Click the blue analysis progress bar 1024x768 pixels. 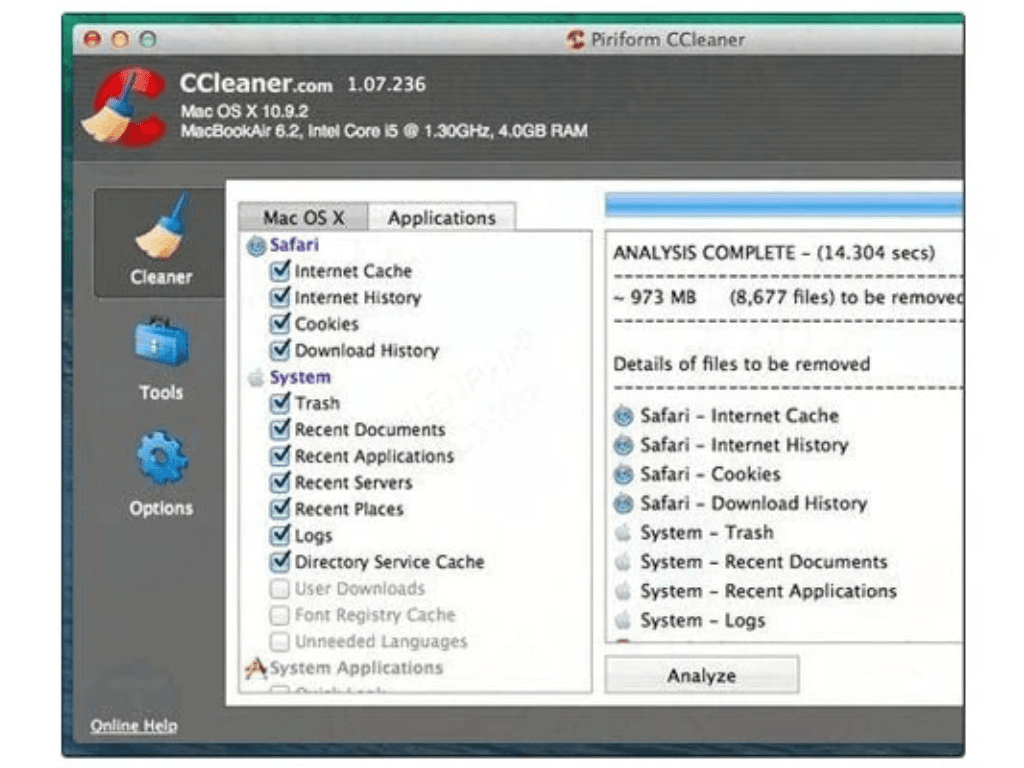(x=783, y=206)
